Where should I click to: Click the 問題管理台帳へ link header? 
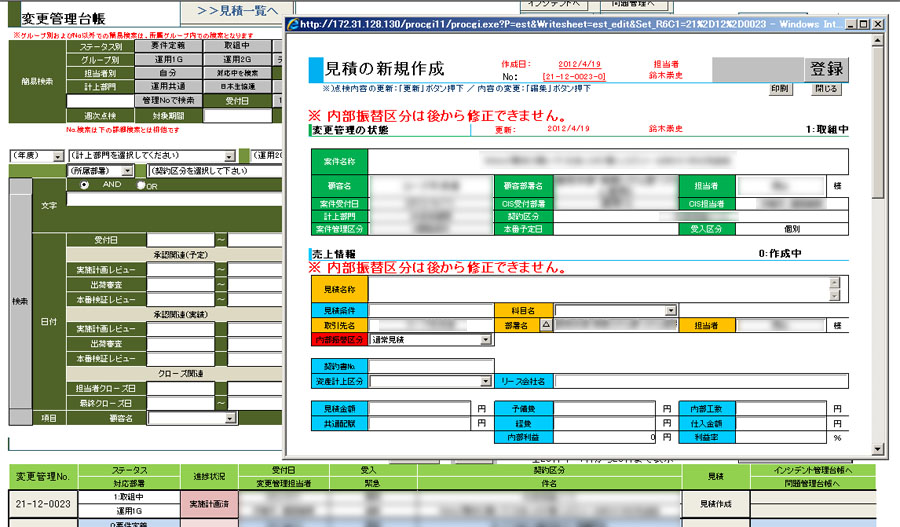pyautogui.click(x=813, y=483)
